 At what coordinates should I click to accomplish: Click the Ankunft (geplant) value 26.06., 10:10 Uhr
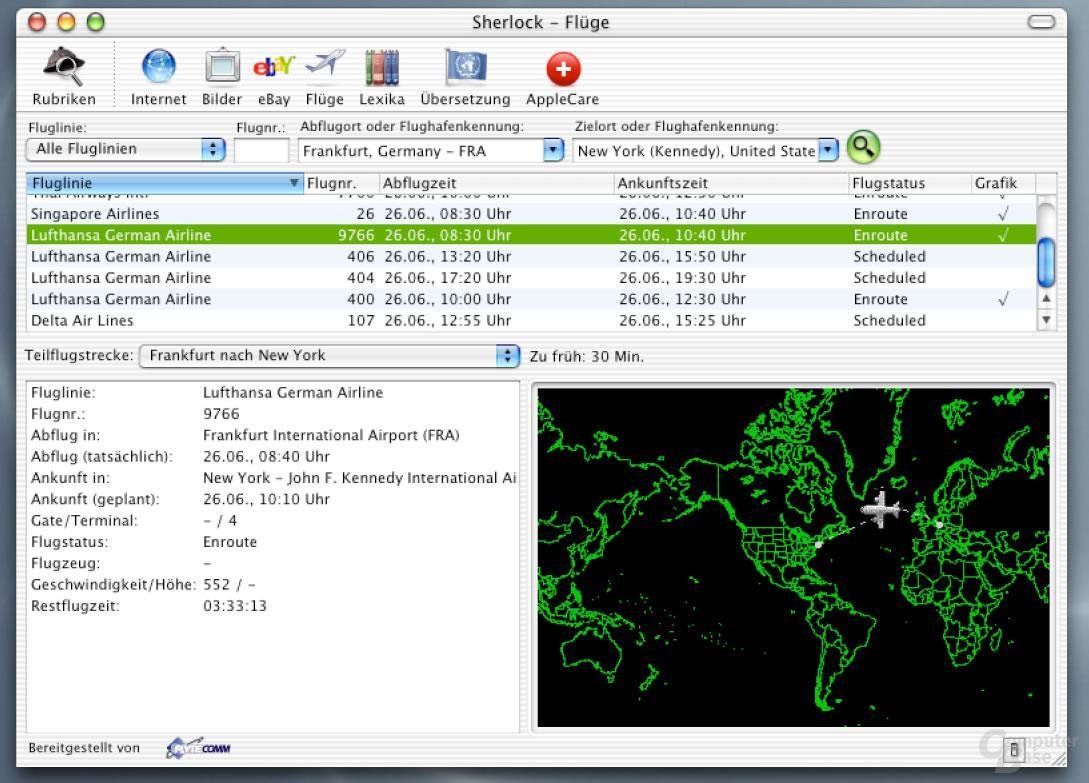pyautogui.click(x=266, y=499)
